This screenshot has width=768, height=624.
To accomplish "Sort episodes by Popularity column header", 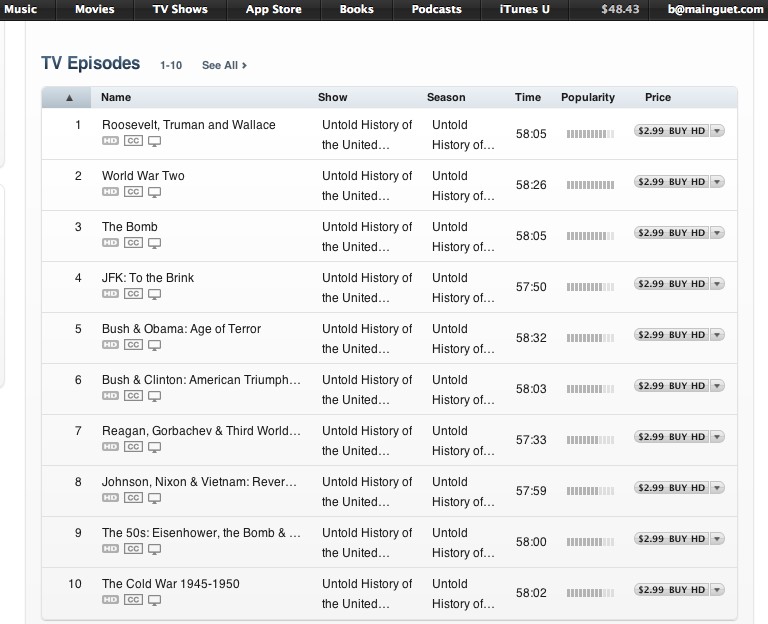I will [587, 97].
